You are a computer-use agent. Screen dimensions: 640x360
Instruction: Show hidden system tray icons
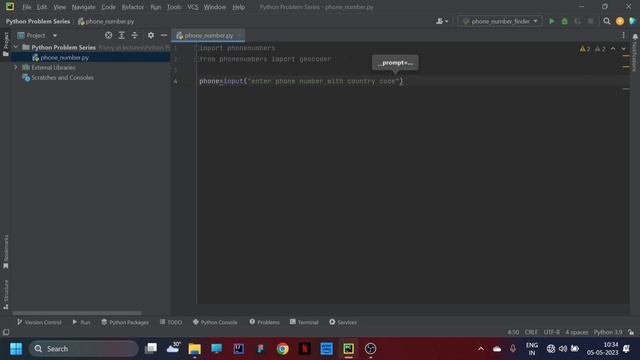pos(481,349)
